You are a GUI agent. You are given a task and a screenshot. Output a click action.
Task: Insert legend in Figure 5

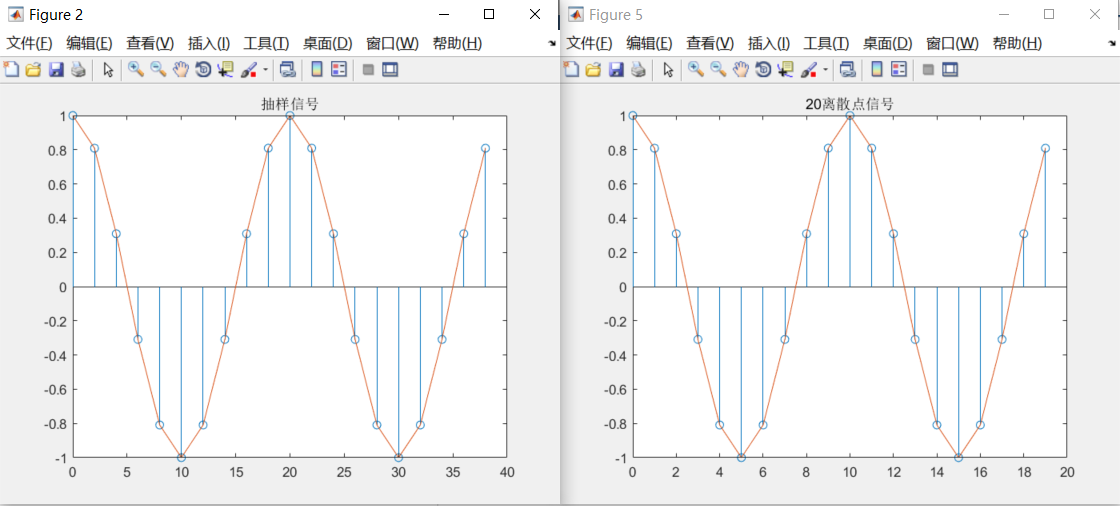click(x=899, y=69)
